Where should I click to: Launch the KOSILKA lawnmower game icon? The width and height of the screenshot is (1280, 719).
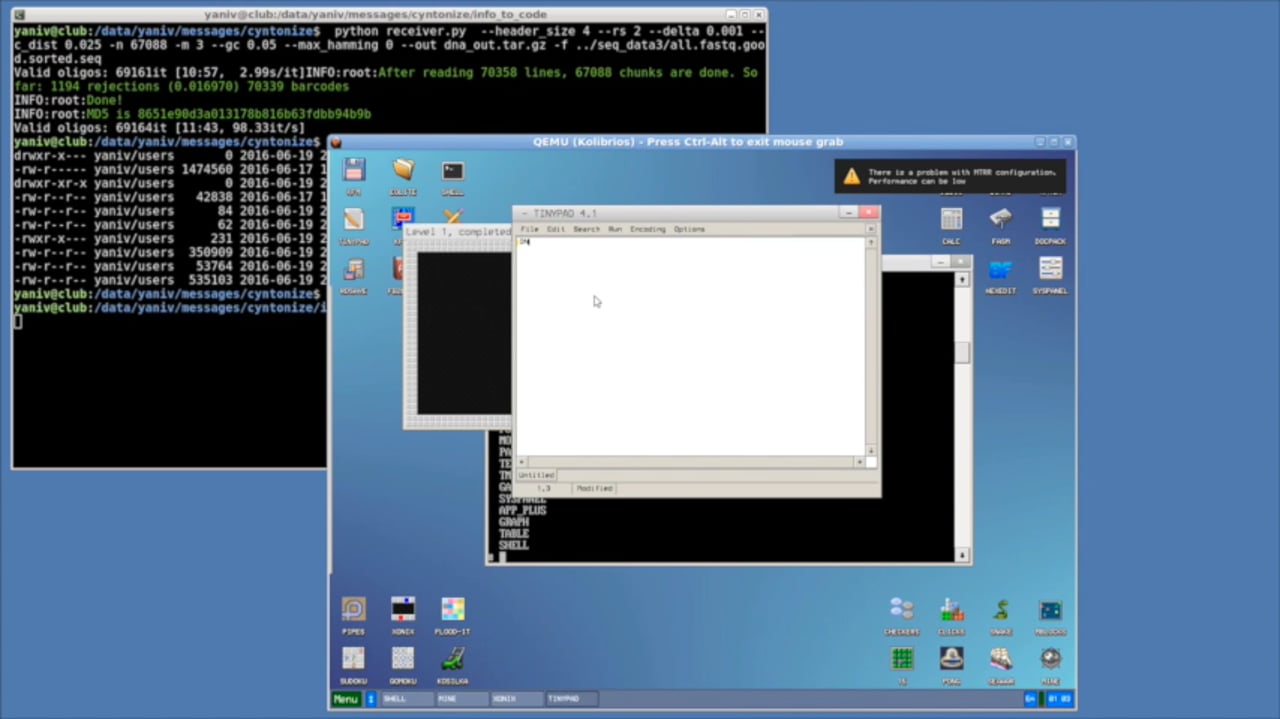tap(453, 658)
